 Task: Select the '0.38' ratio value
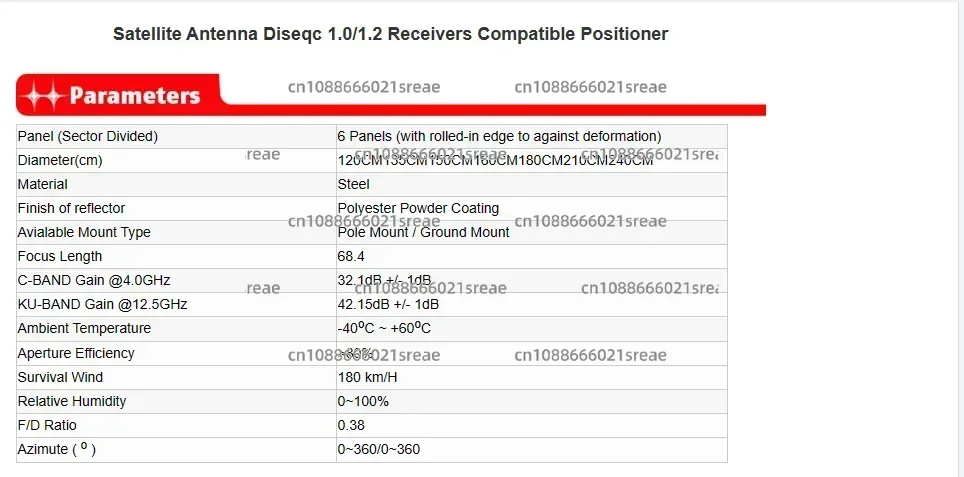pos(351,425)
